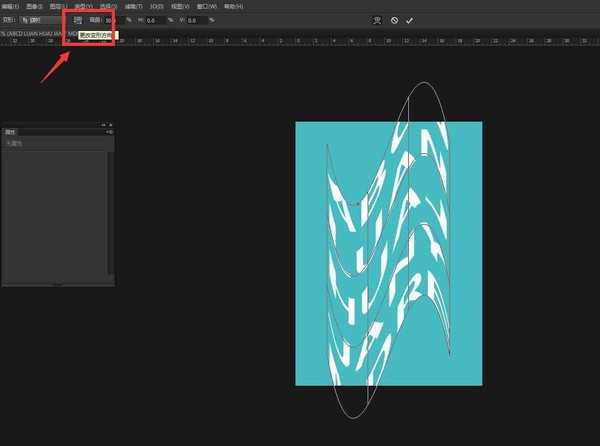Switch between free transform and warp modes
The width and height of the screenshot is (600, 446).
[x=376, y=20]
